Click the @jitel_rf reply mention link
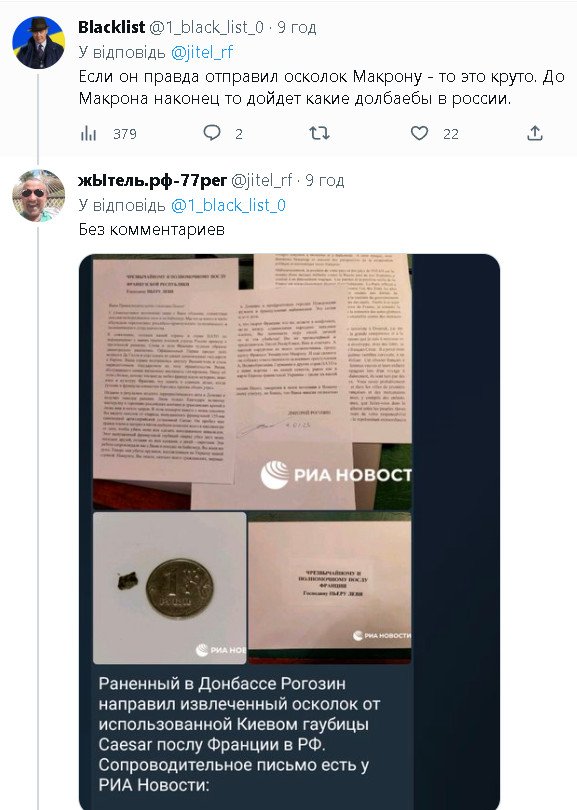 coord(202,52)
